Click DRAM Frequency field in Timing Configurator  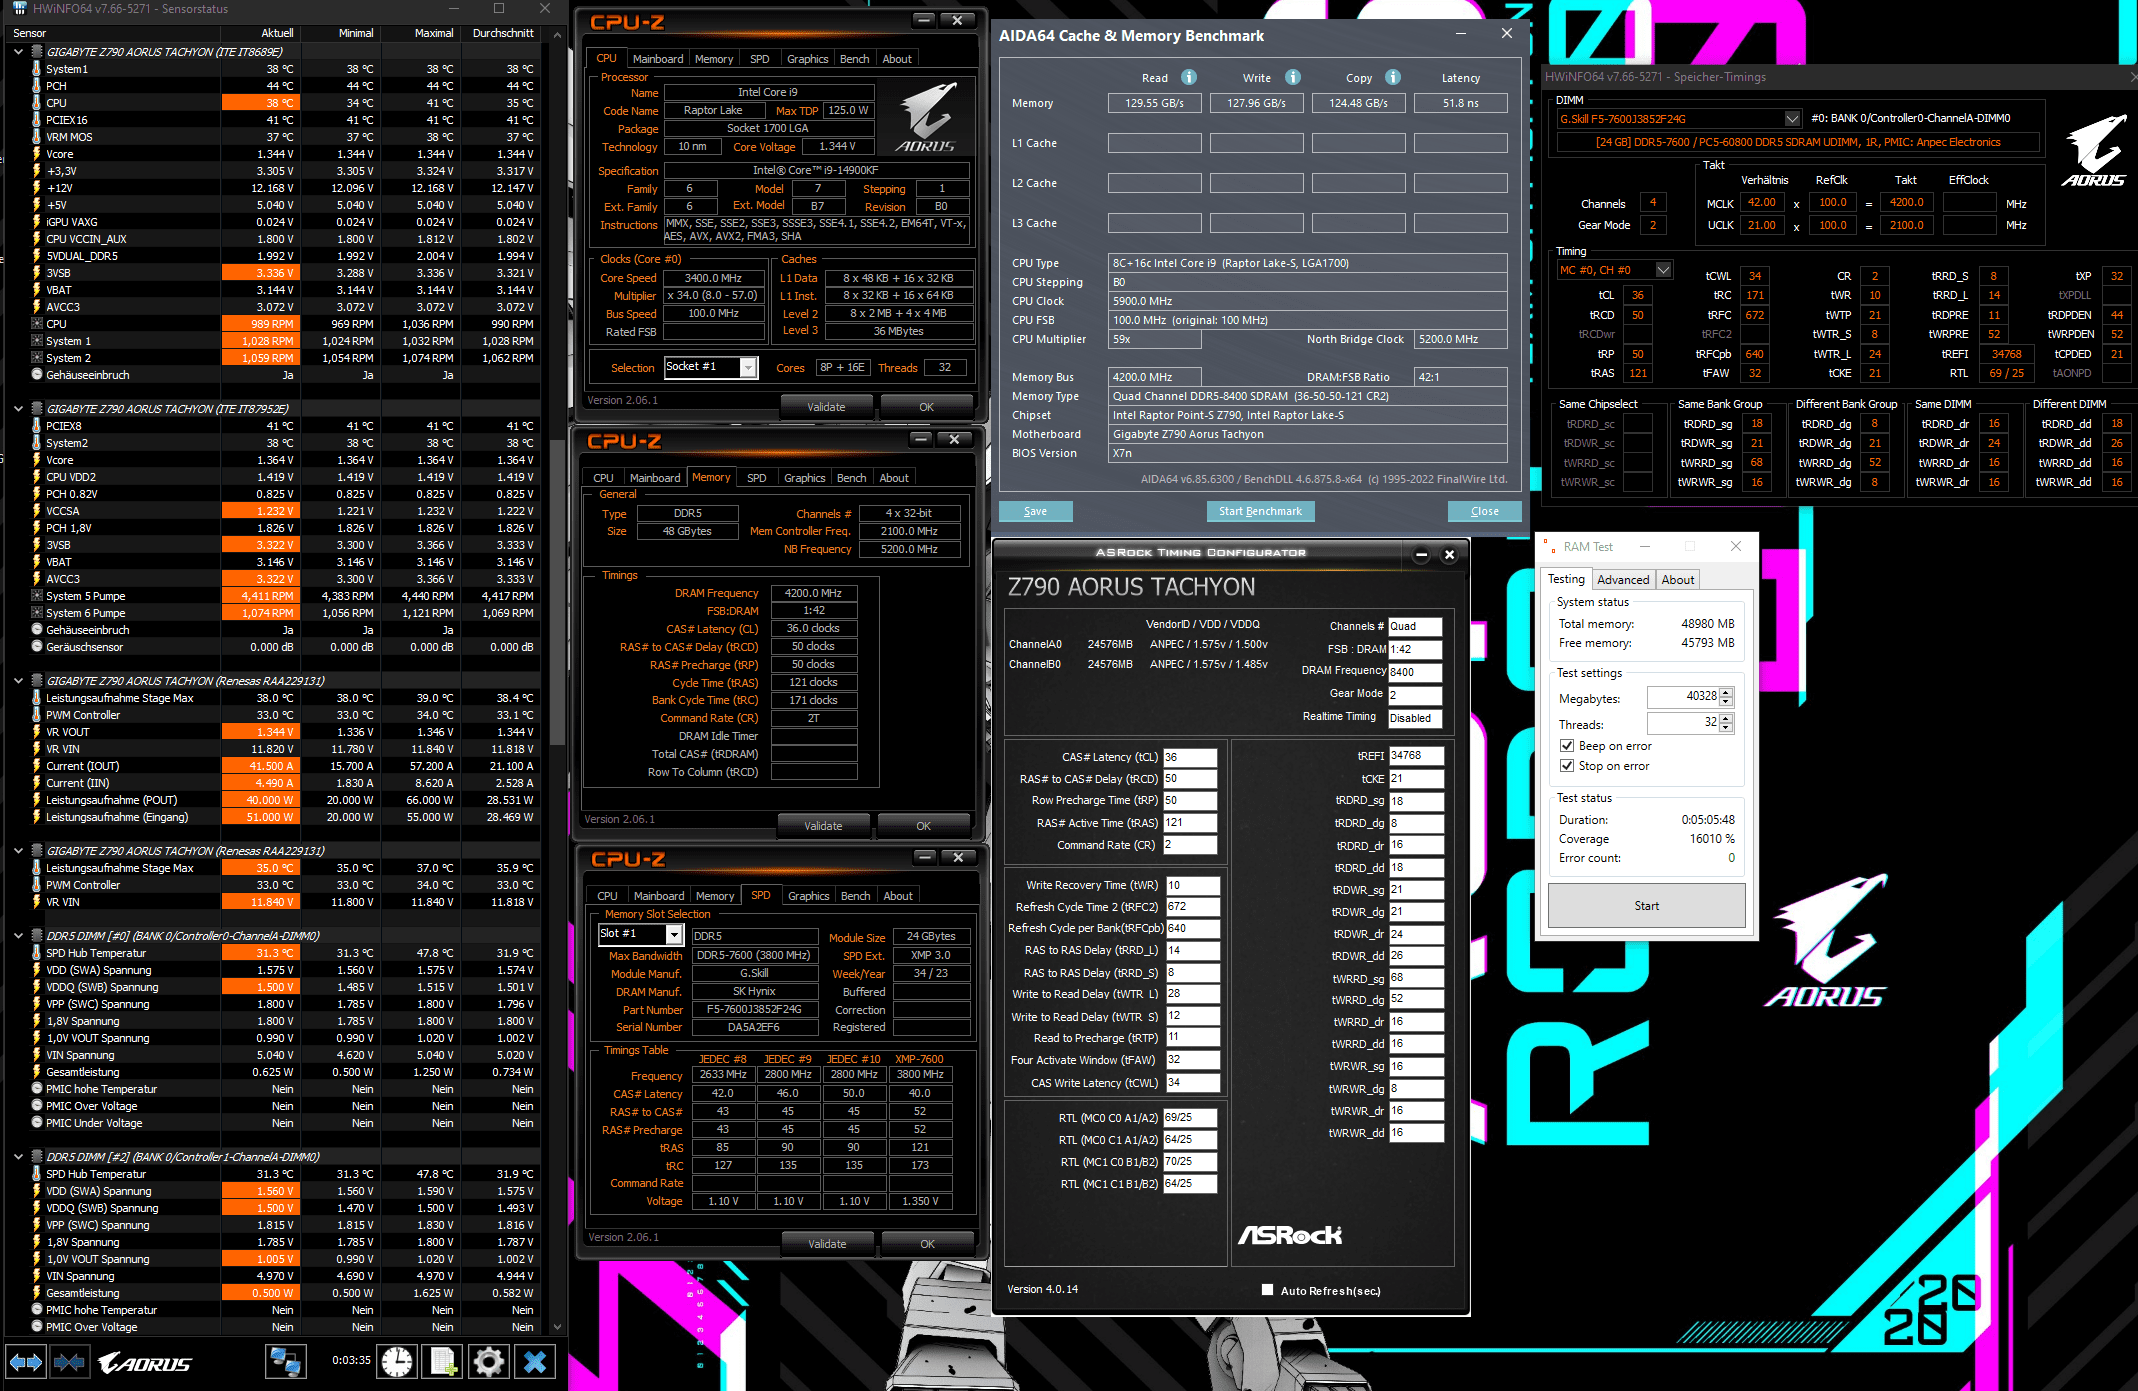click(1416, 672)
